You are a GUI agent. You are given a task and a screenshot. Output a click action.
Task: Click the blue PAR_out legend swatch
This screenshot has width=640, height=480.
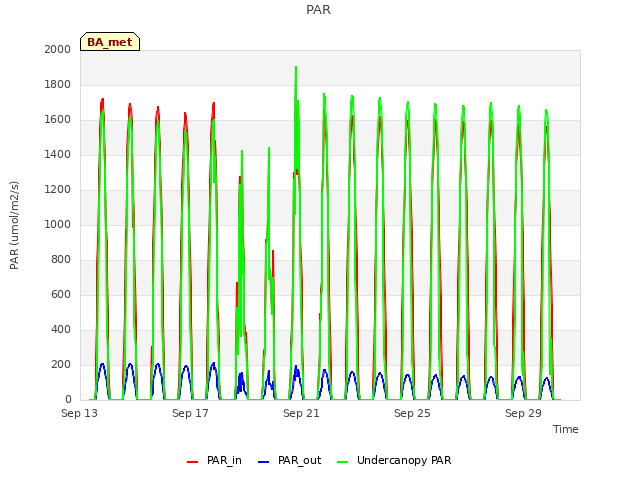[264, 462]
